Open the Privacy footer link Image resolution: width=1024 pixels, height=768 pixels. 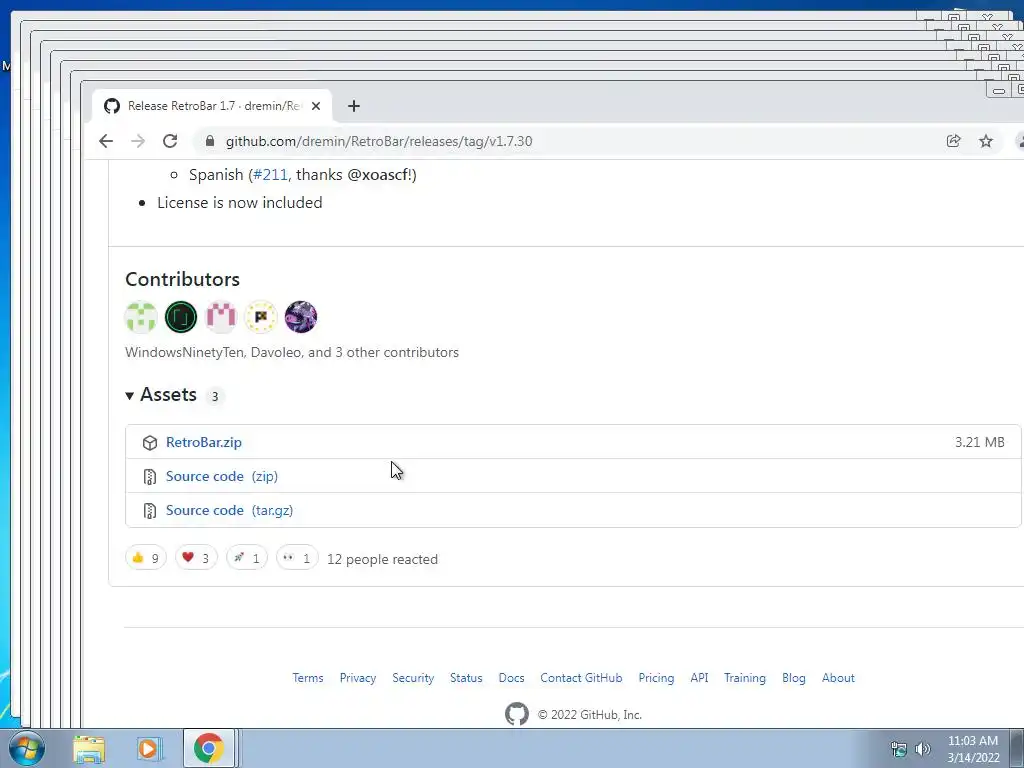coord(358,678)
